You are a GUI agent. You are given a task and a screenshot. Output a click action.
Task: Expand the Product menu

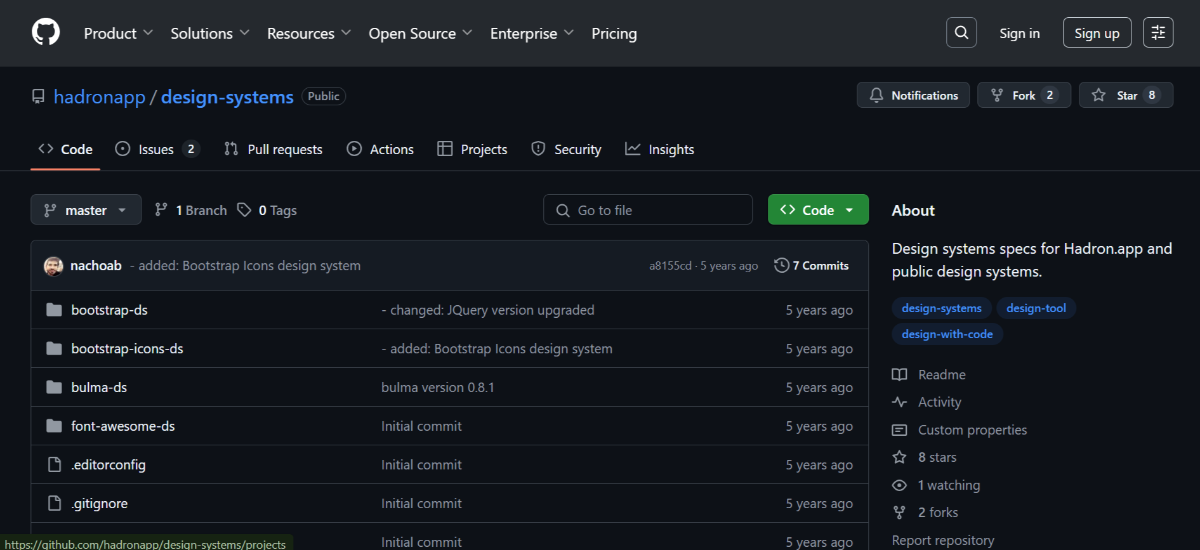point(118,33)
